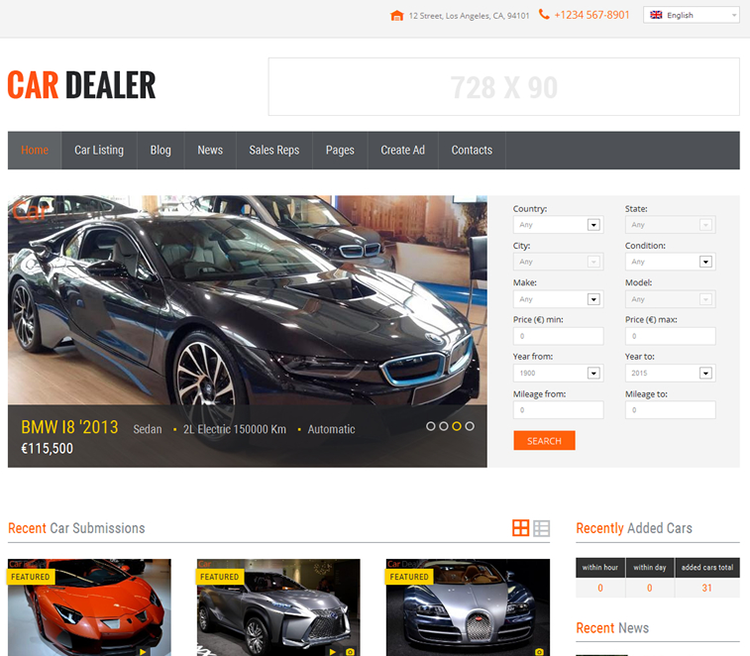Open the Create Ad menu item
Screen dimensions: 750x656
tap(403, 150)
